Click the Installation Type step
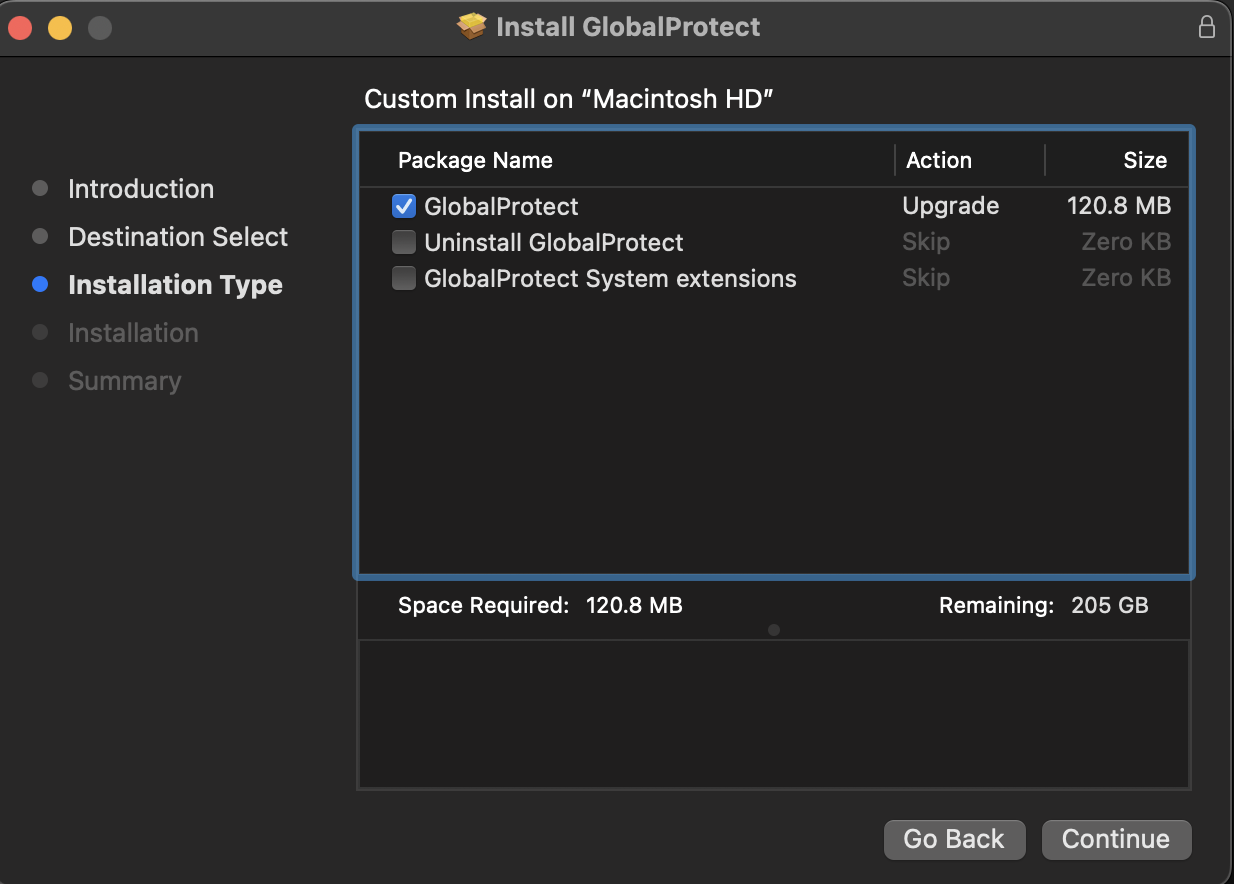 point(175,285)
